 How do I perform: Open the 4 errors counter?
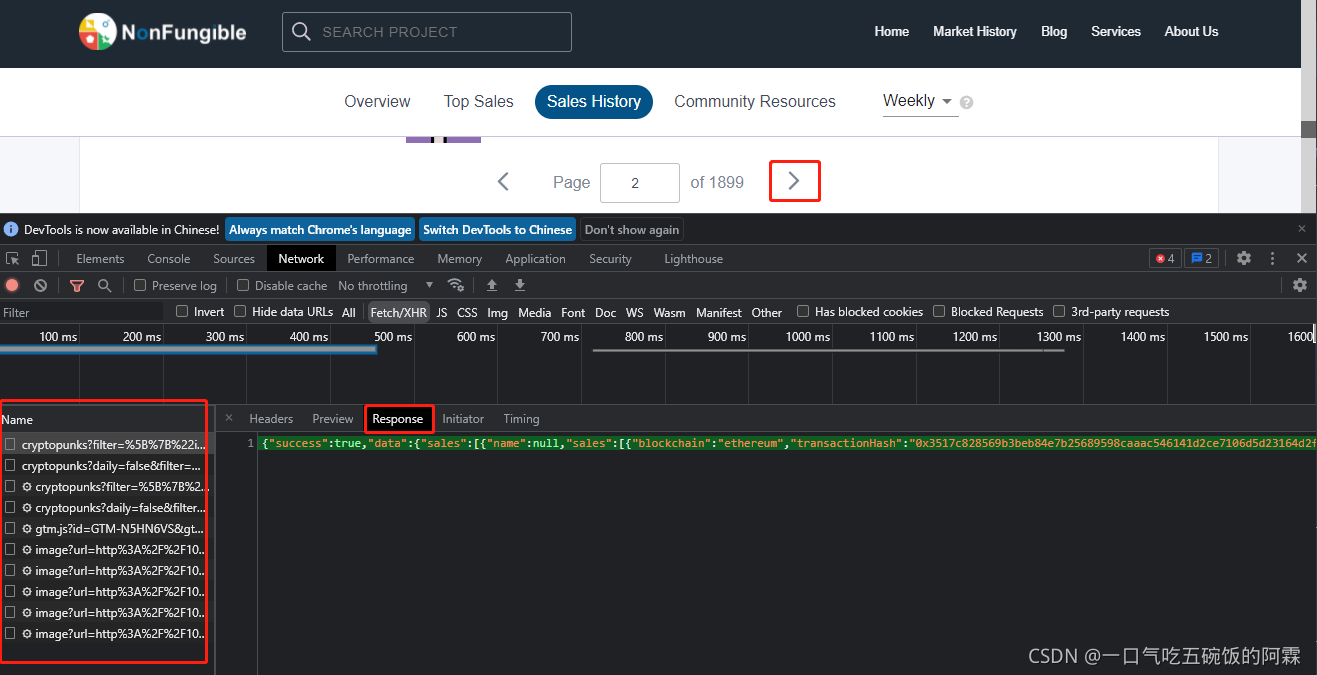click(1165, 258)
